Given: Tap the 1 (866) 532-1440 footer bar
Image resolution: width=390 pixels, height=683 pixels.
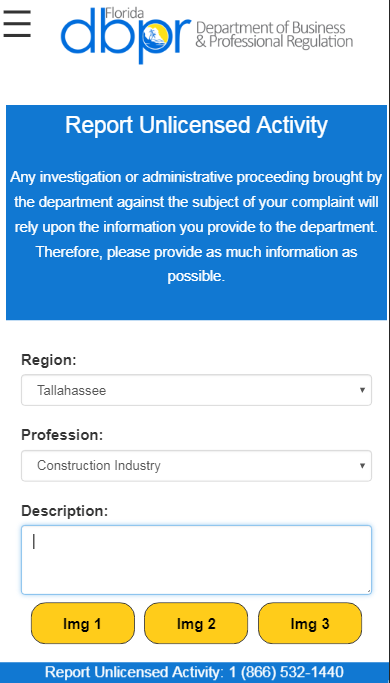Looking at the screenshot, I should point(195,673).
